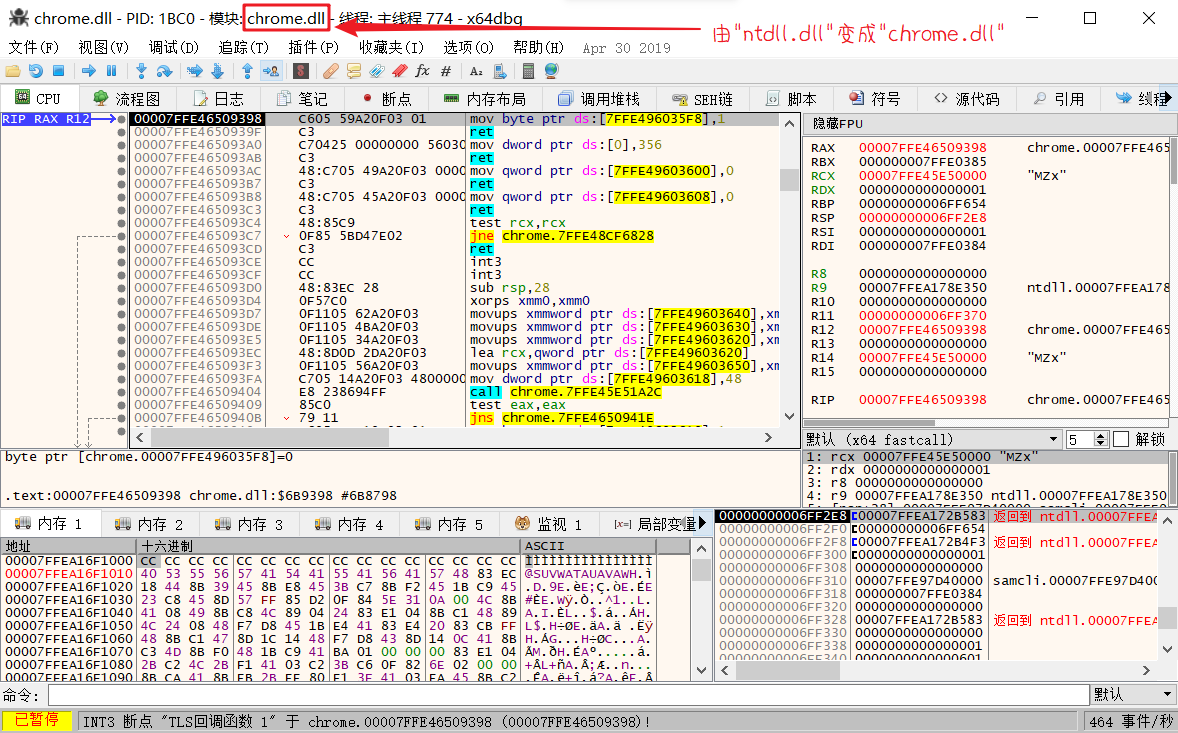This screenshot has height=733, width=1178.
Task: Pause execution with the pause icon
Action: click(x=112, y=71)
